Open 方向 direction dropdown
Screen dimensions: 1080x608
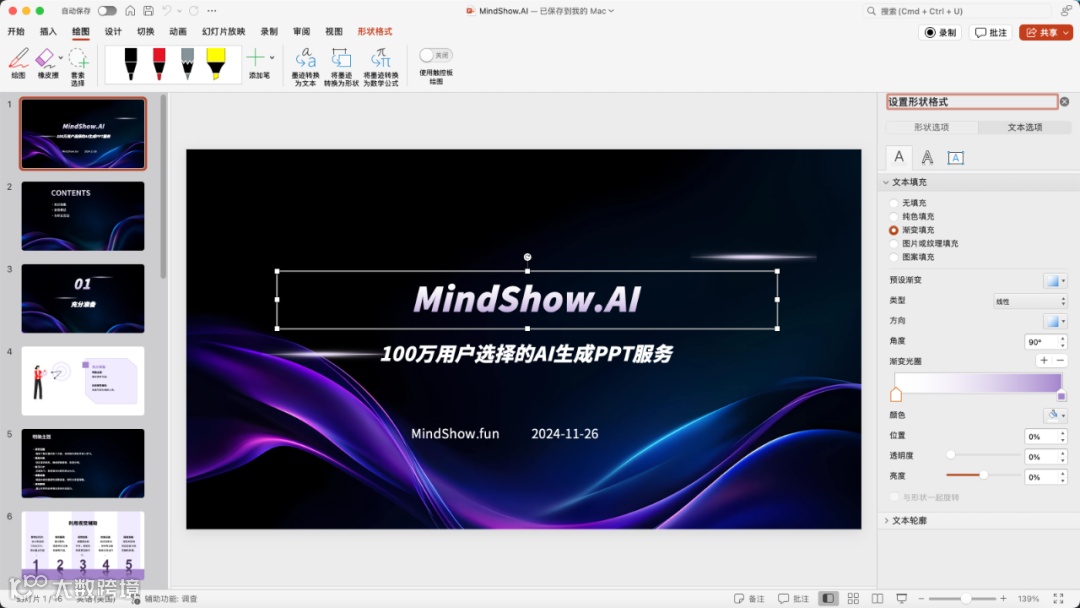[1055, 321]
